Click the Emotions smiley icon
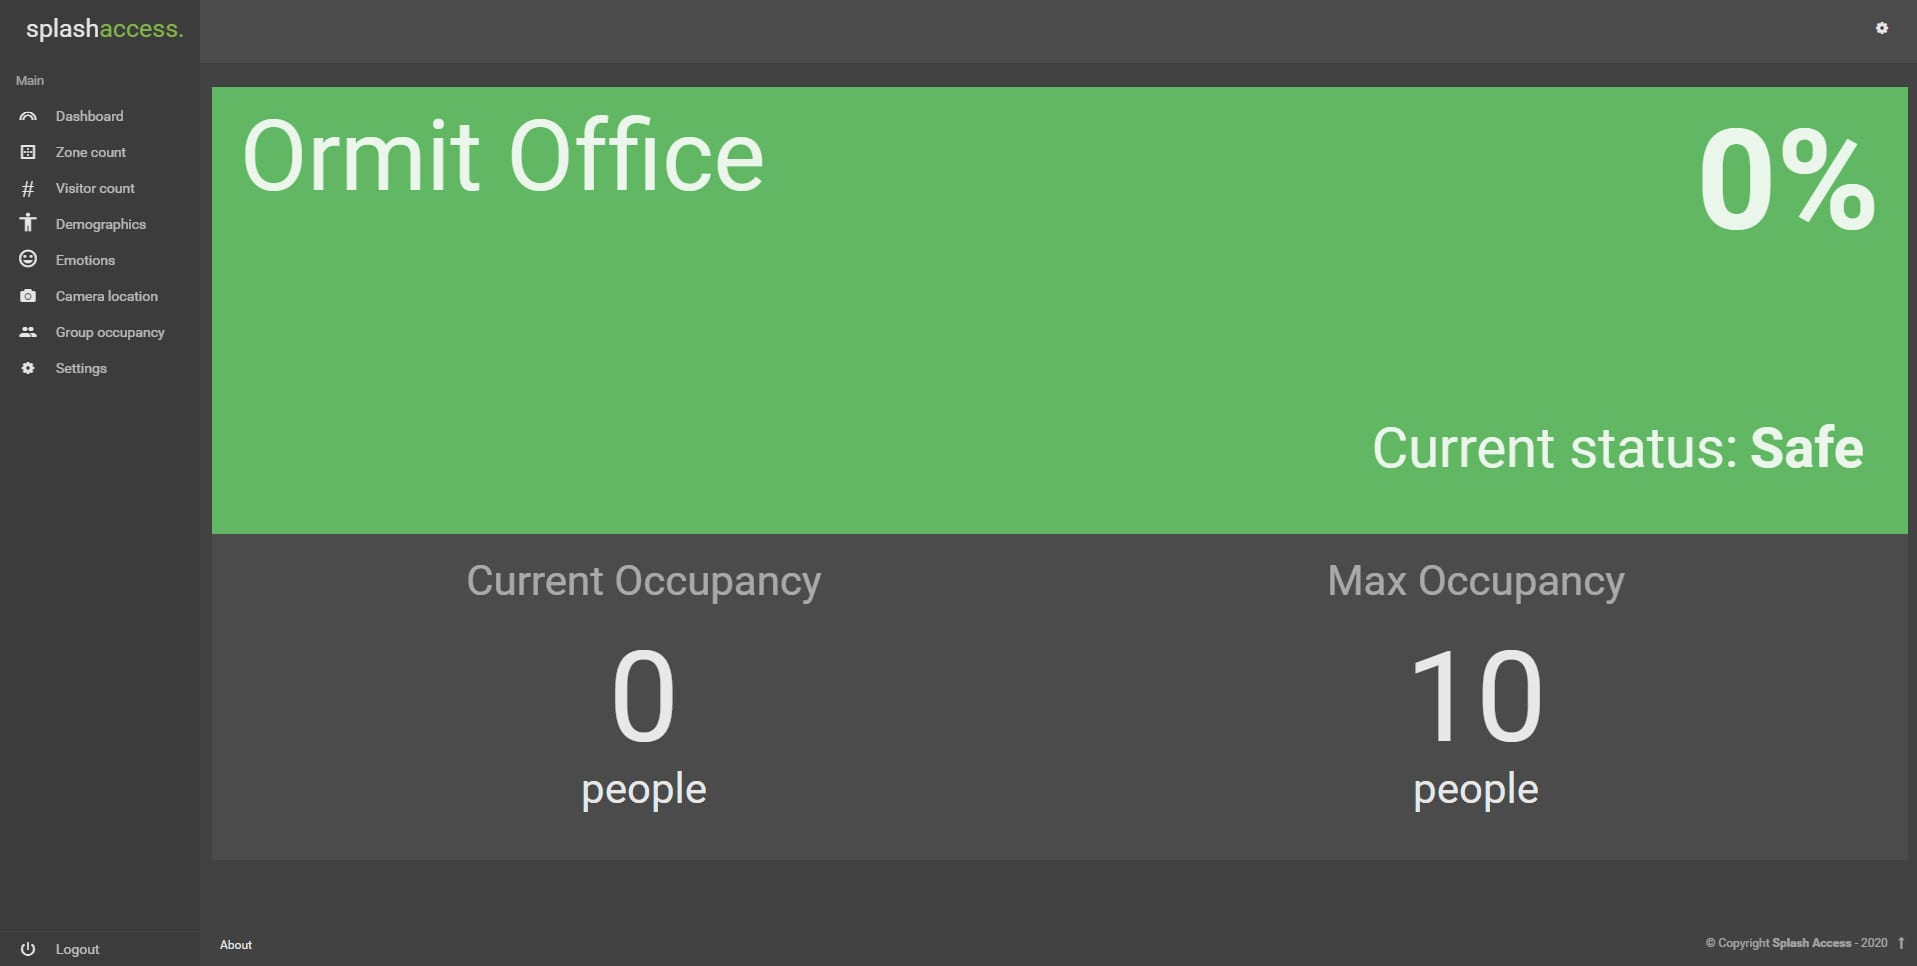Image resolution: width=1917 pixels, height=966 pixels. (x=28, y=259)
